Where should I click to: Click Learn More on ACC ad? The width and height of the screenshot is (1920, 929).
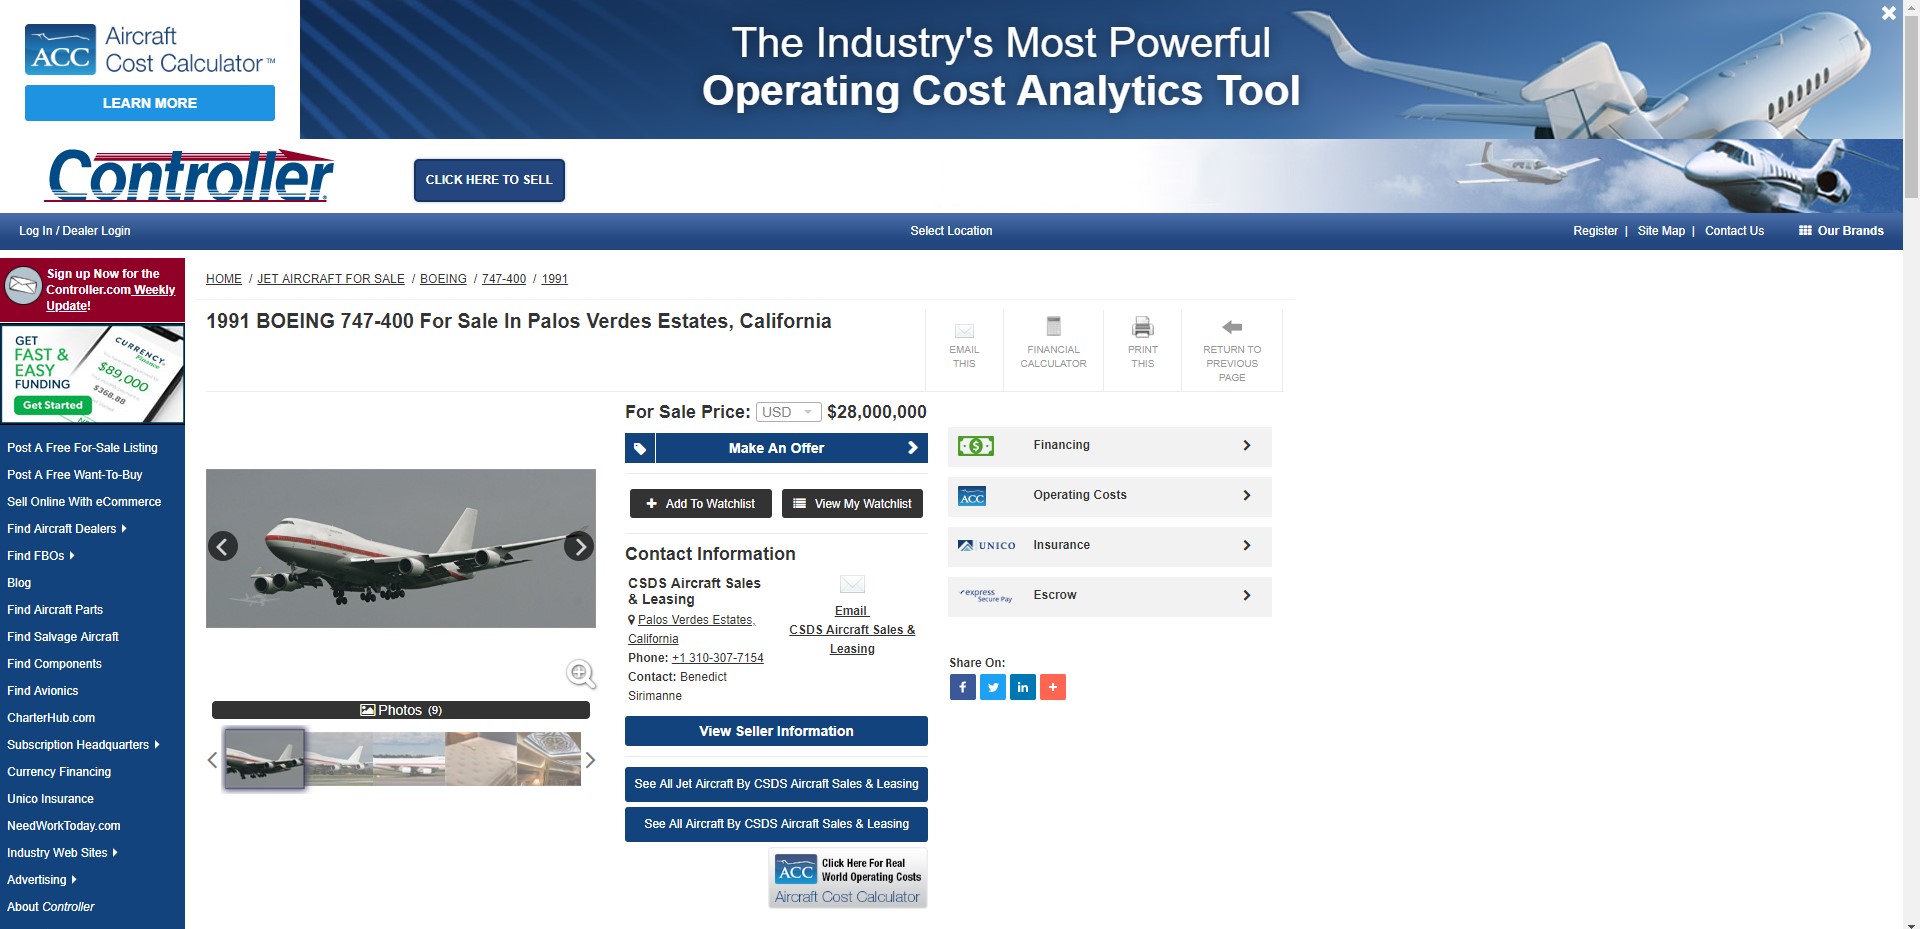pyautogui.click(x=150, y=103)
